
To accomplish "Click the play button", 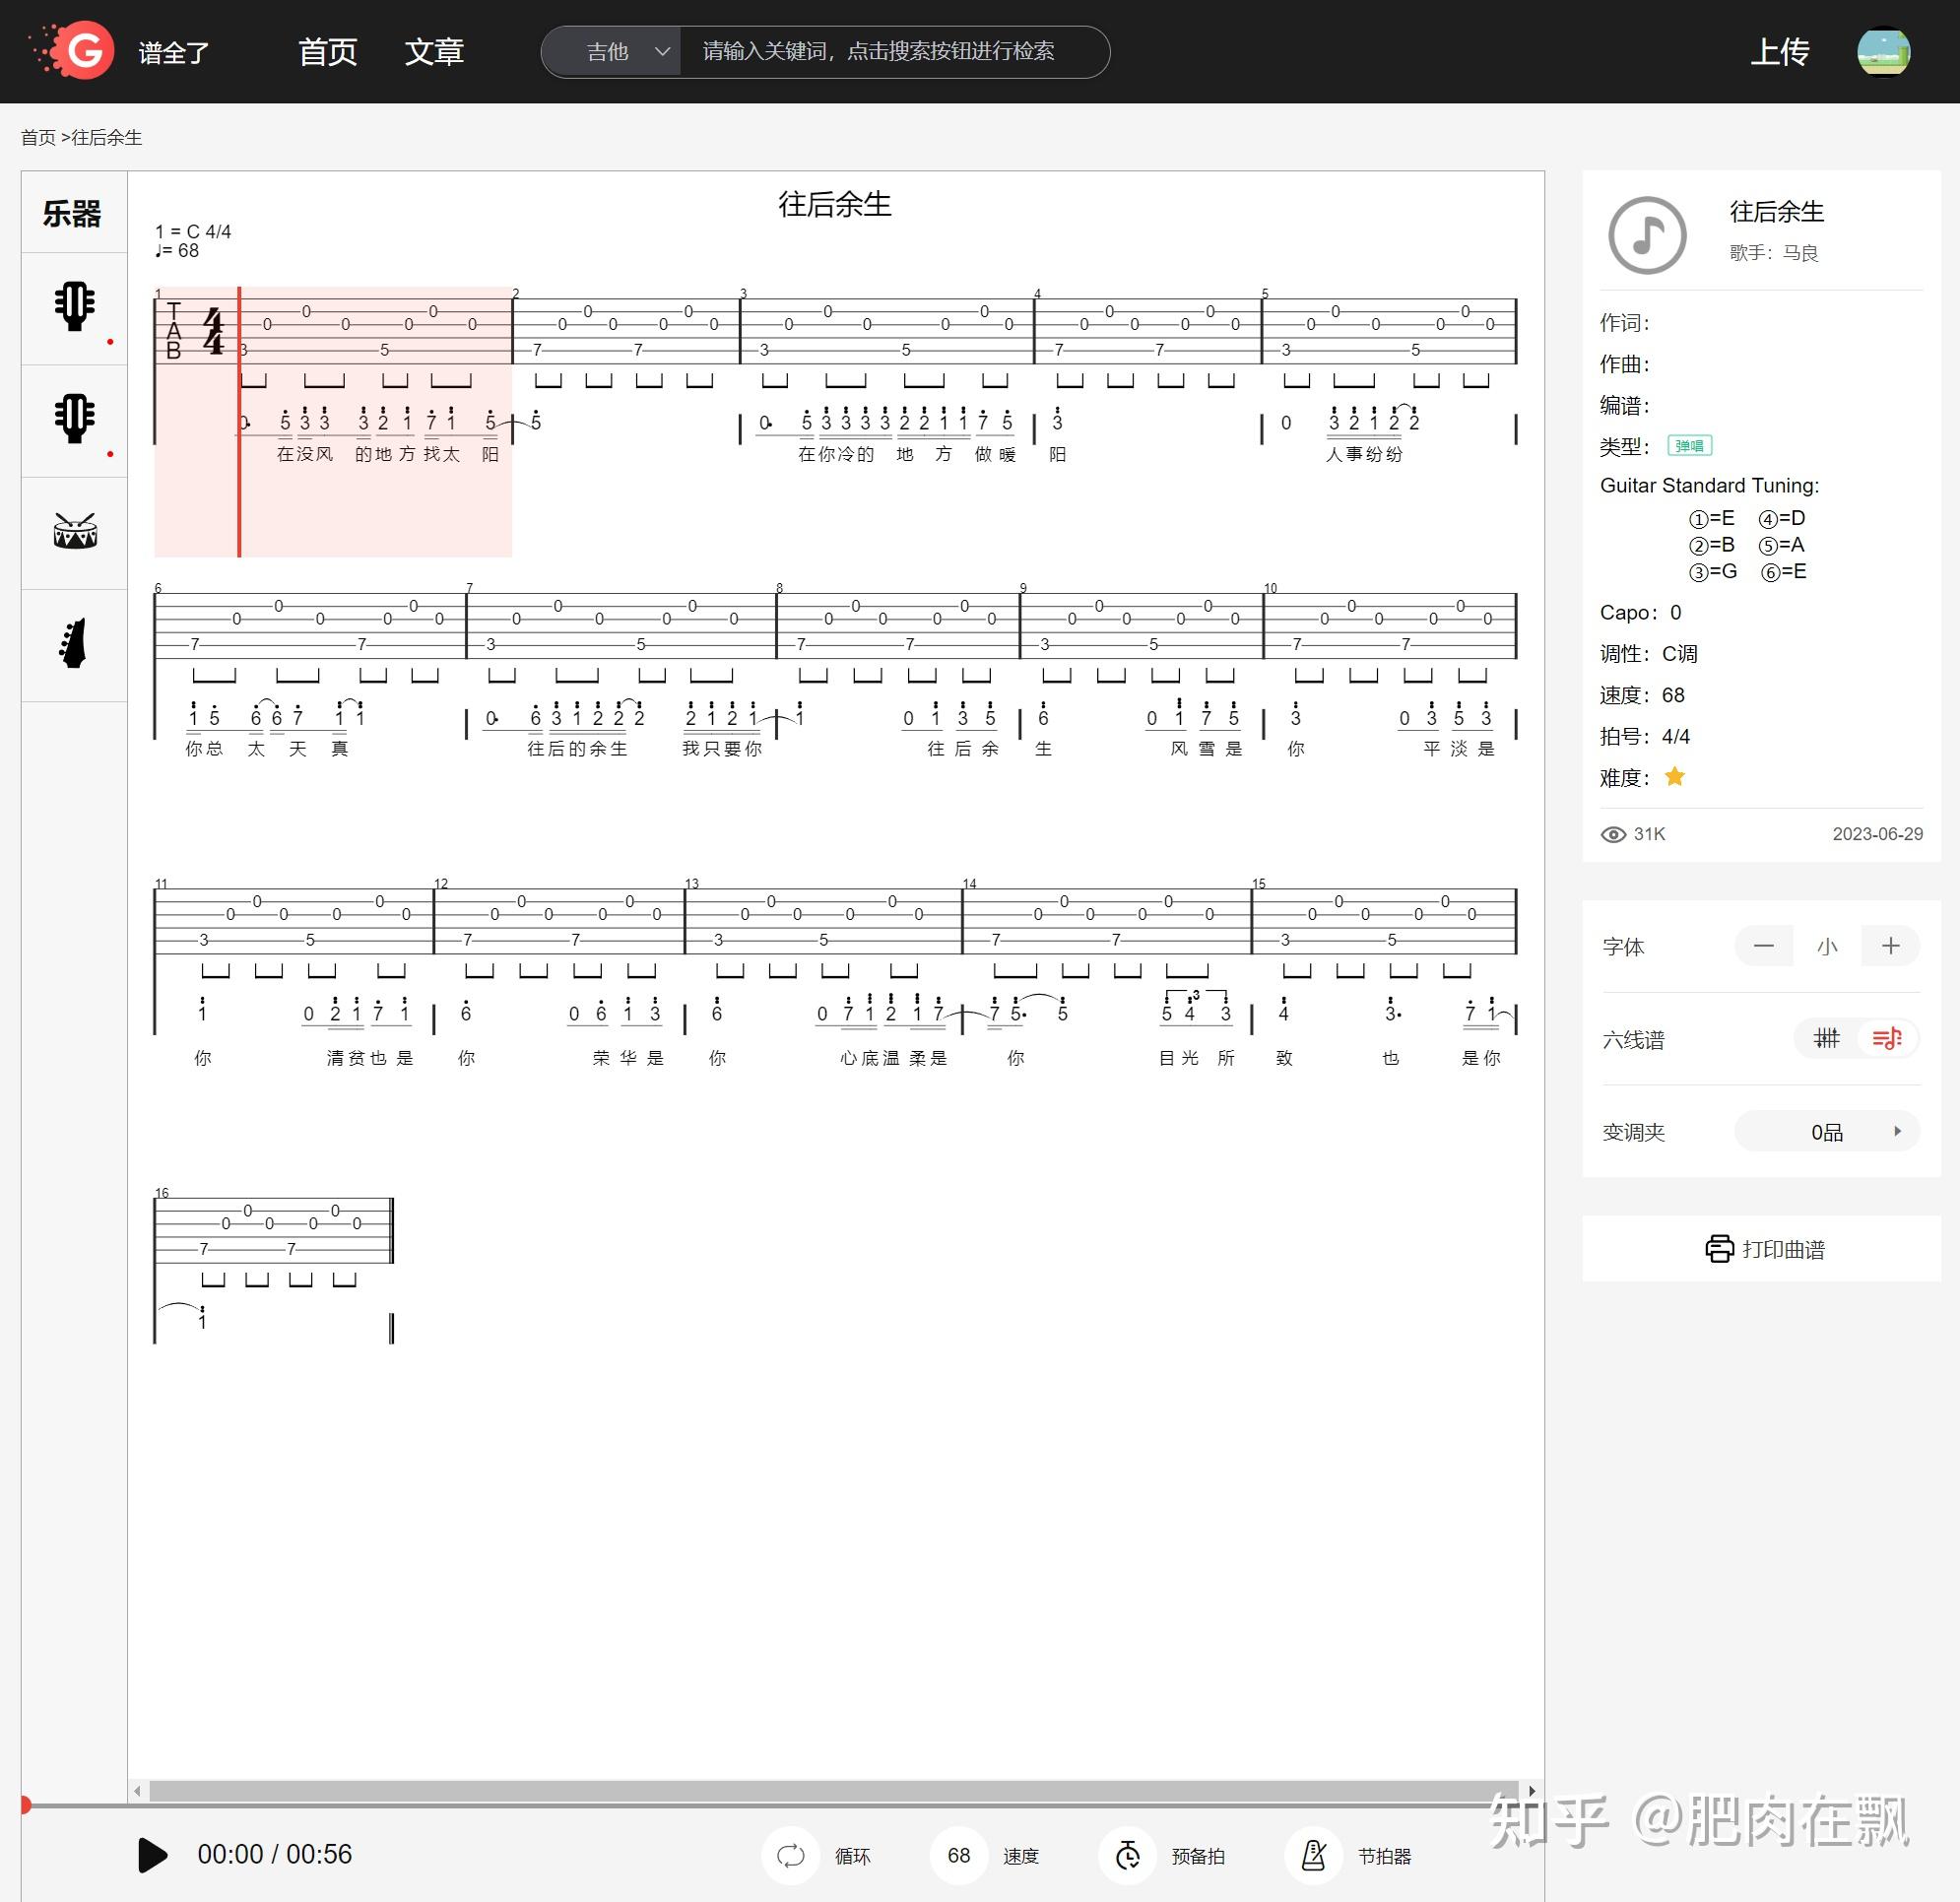I will point(152,1854).
